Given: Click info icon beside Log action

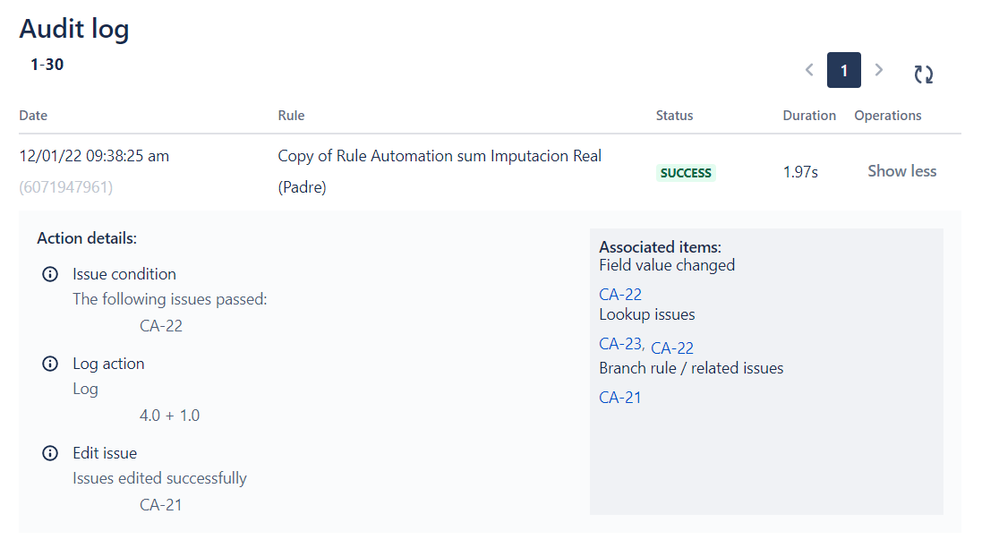Looking at the screenshot, I should [50, 364].
